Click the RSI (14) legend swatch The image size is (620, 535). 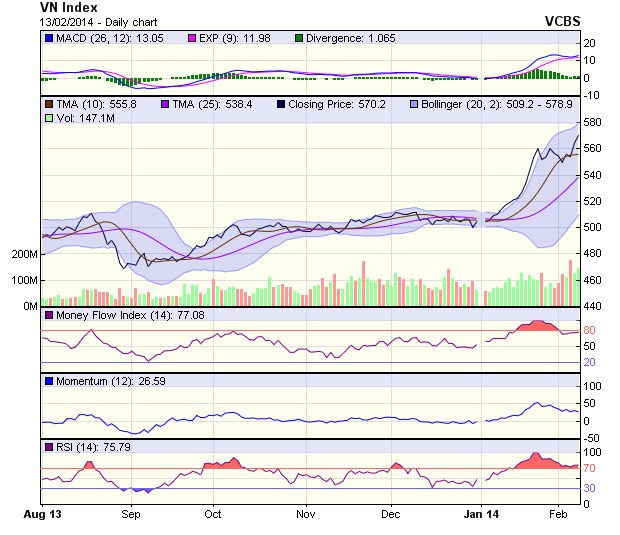[x=49, y=447]
